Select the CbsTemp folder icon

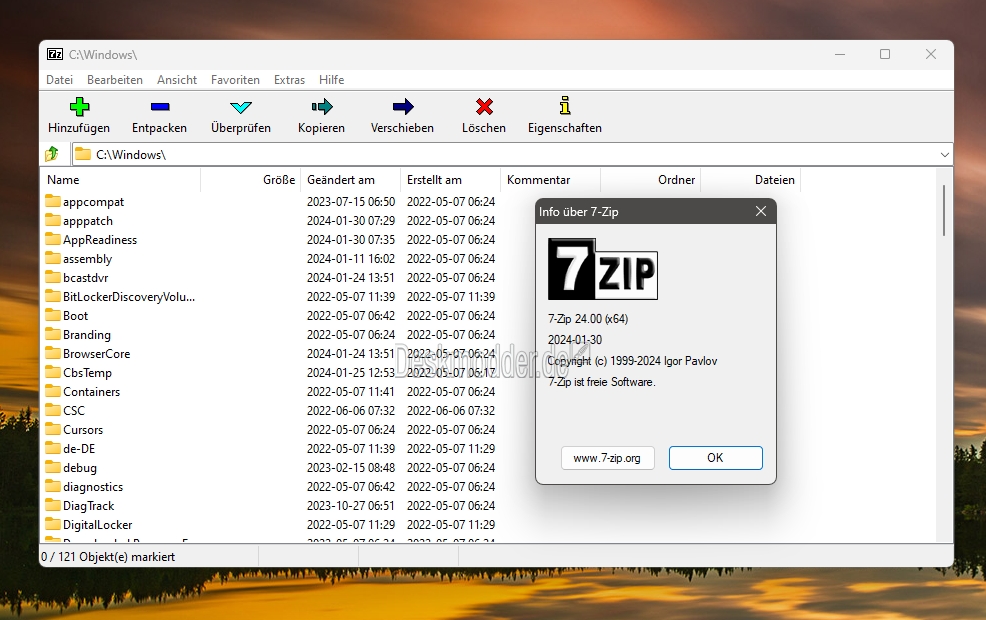pyautogui.click(x=53, y=372)
